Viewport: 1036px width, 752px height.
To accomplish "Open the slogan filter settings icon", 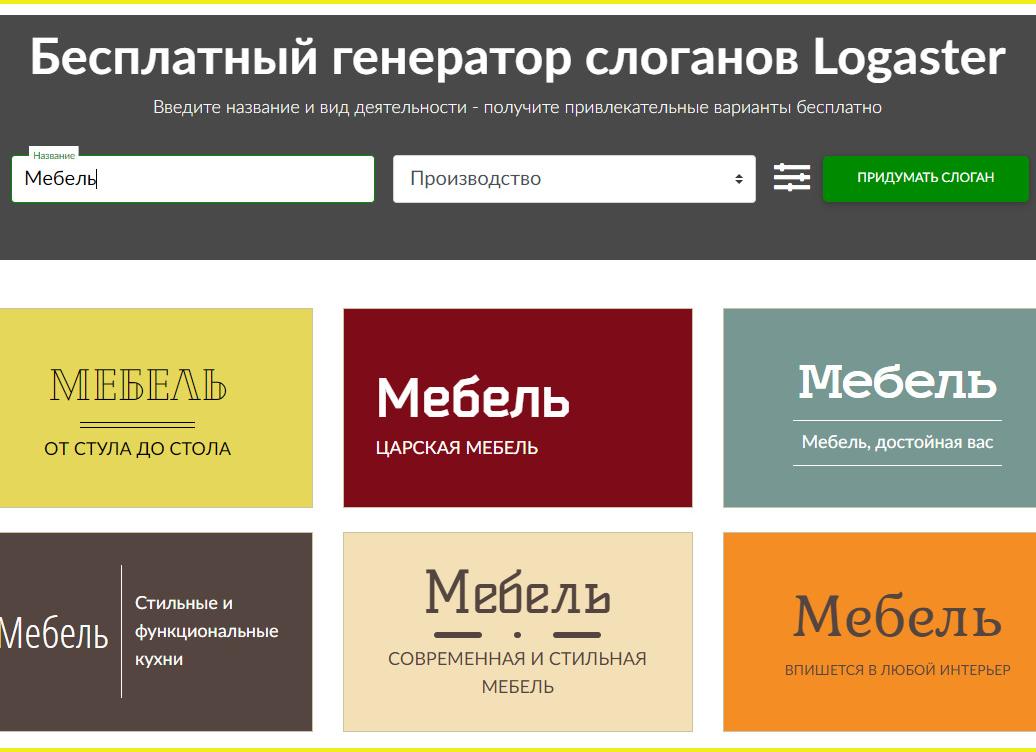I will pyautogui.click(x=792, y=178).
